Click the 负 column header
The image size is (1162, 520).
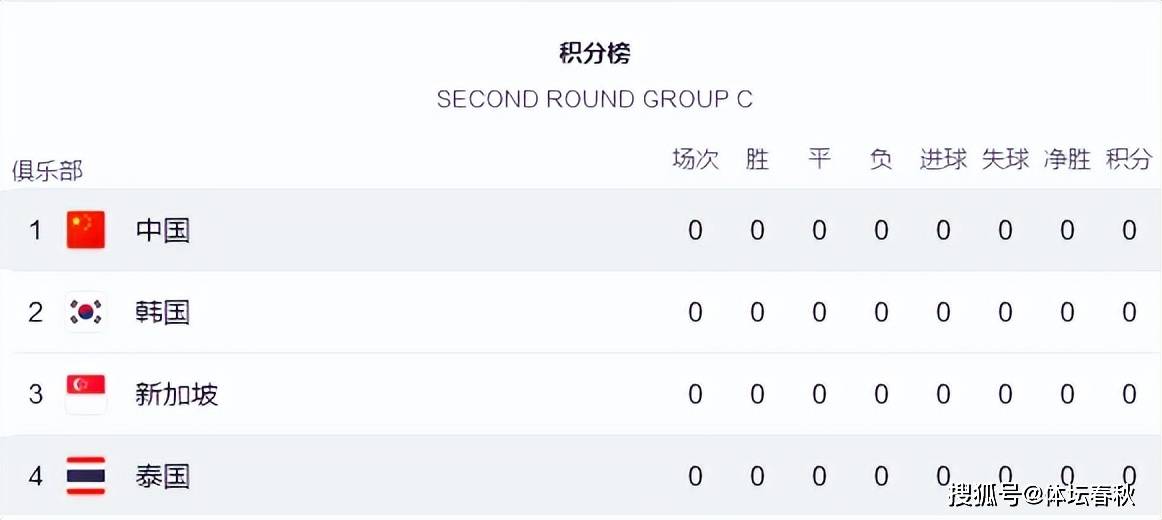tap(881, 159)
